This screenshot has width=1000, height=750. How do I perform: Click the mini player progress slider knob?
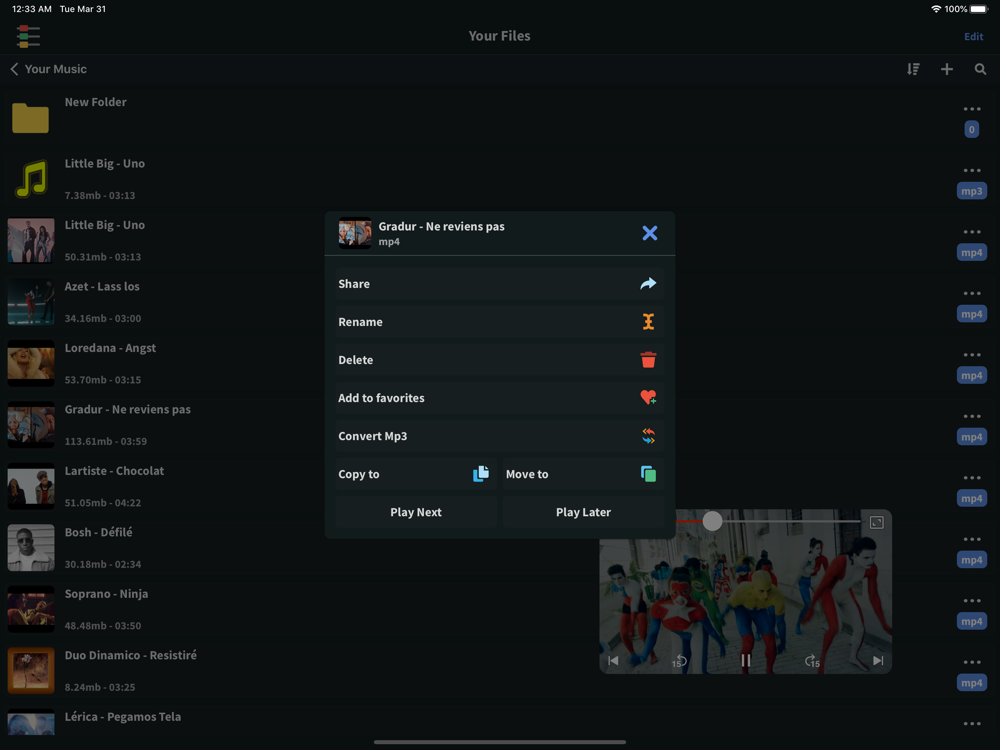point(712,521)
